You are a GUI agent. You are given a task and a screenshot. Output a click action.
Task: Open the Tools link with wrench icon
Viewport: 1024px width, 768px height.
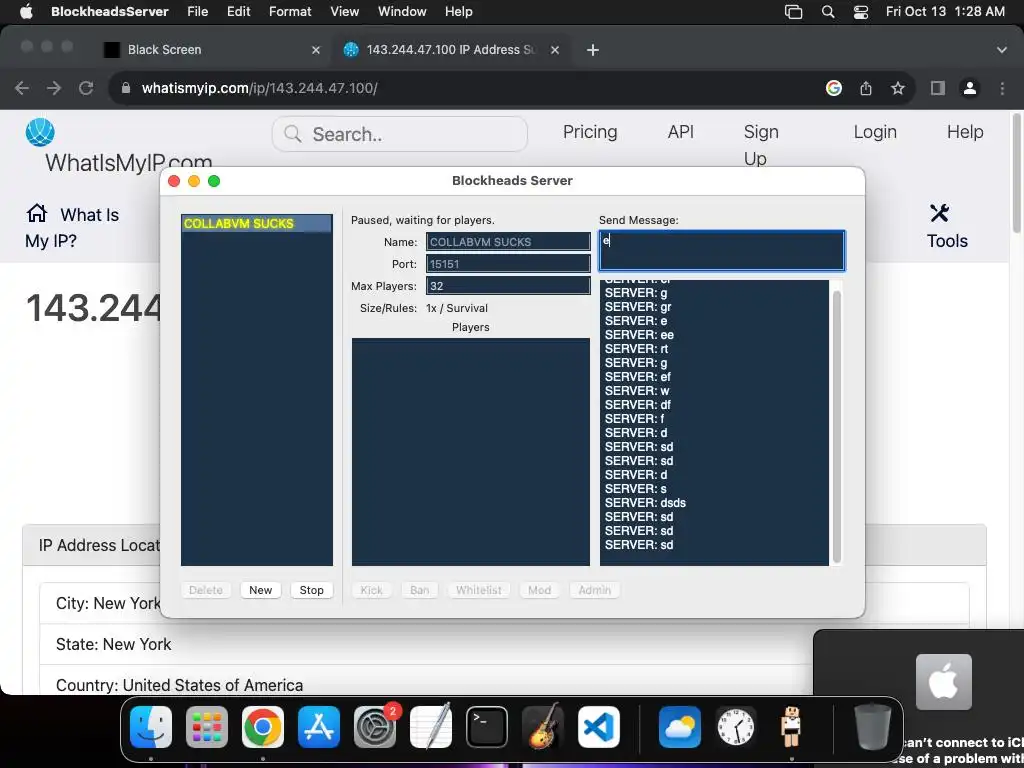click(946, 227)
